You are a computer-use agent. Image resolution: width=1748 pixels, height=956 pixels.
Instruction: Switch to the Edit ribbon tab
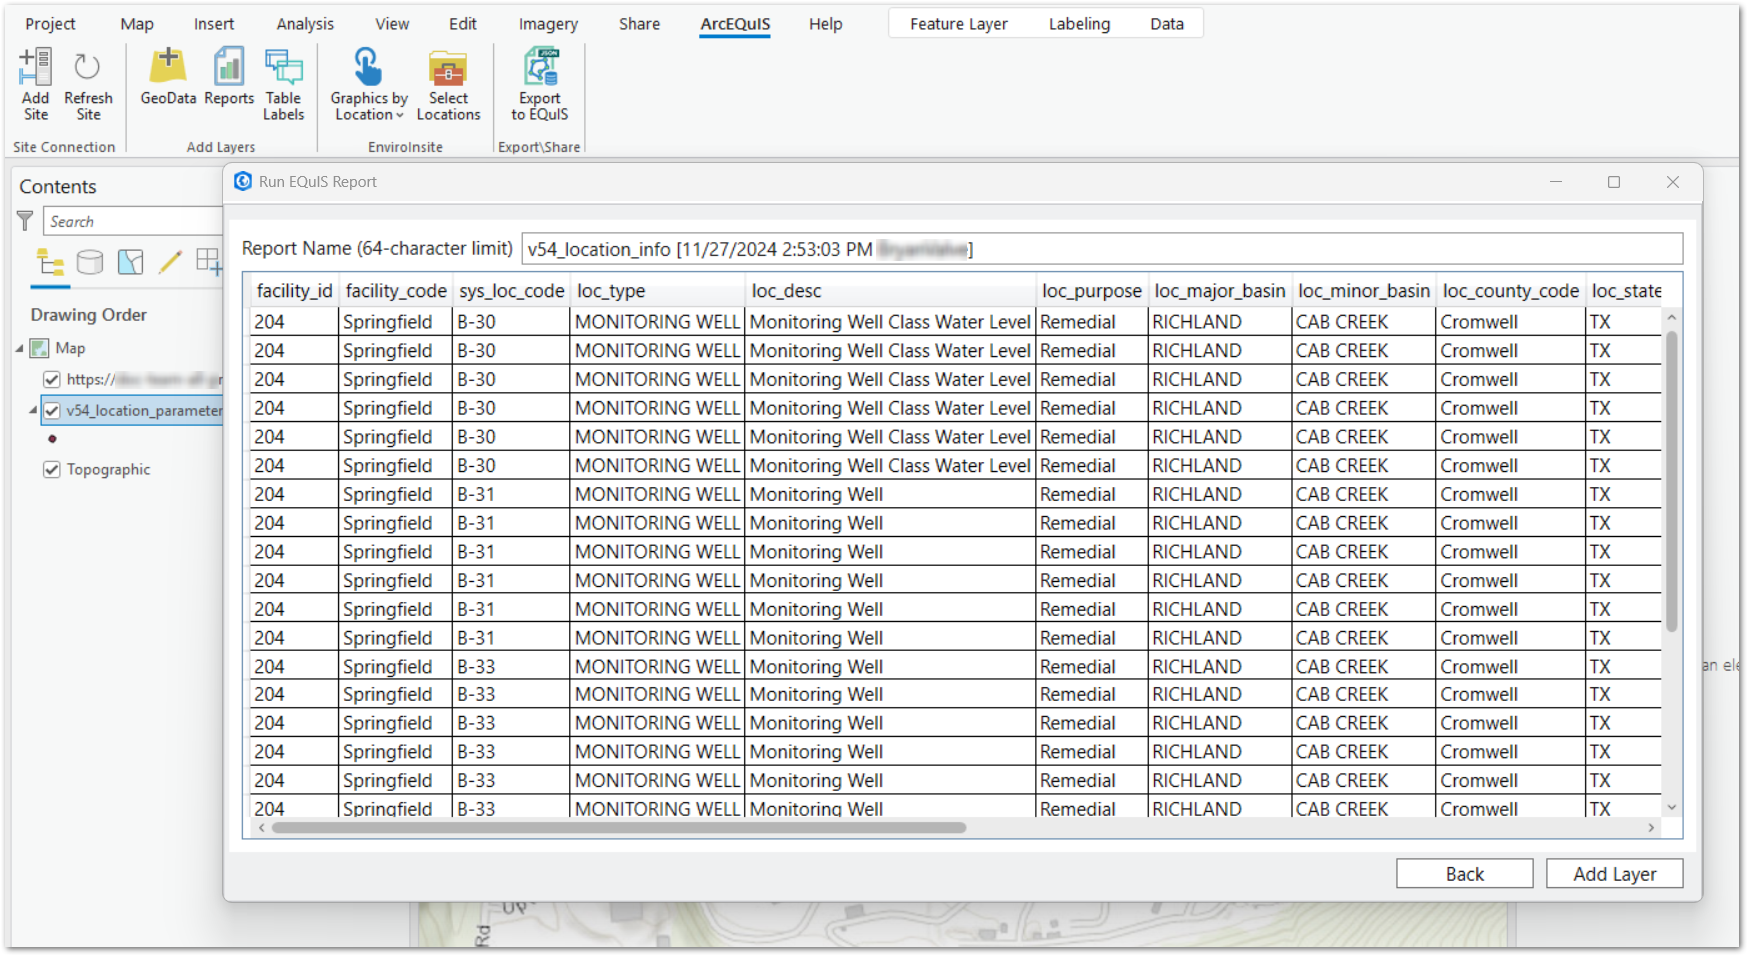pyautogui.click(x=463, y=24)
